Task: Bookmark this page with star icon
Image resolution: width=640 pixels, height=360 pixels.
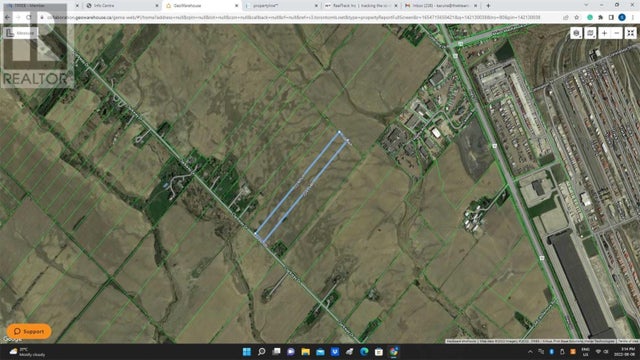Action: tap(576, 18)
